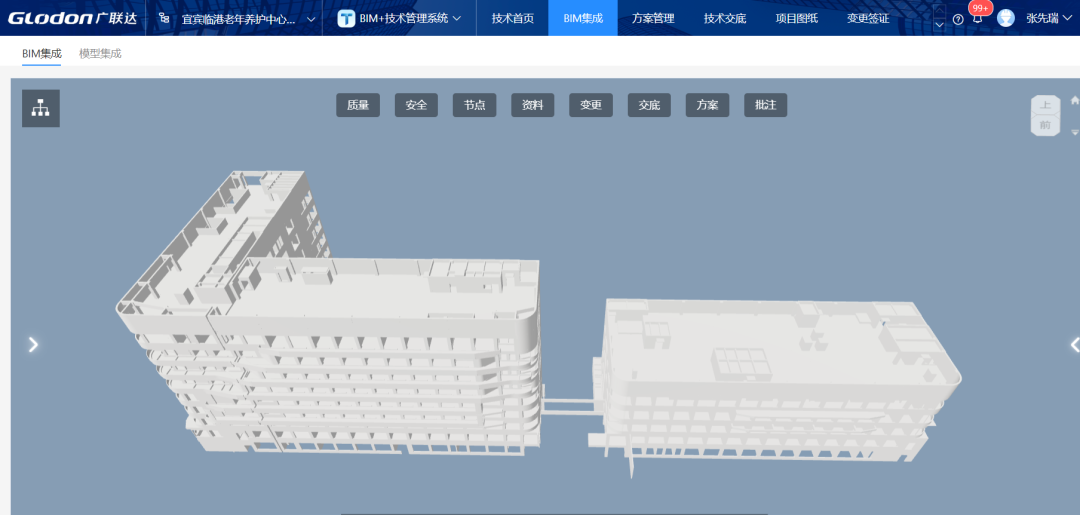
Task: Expand the left side panel arrow
Action: (33, 344)
